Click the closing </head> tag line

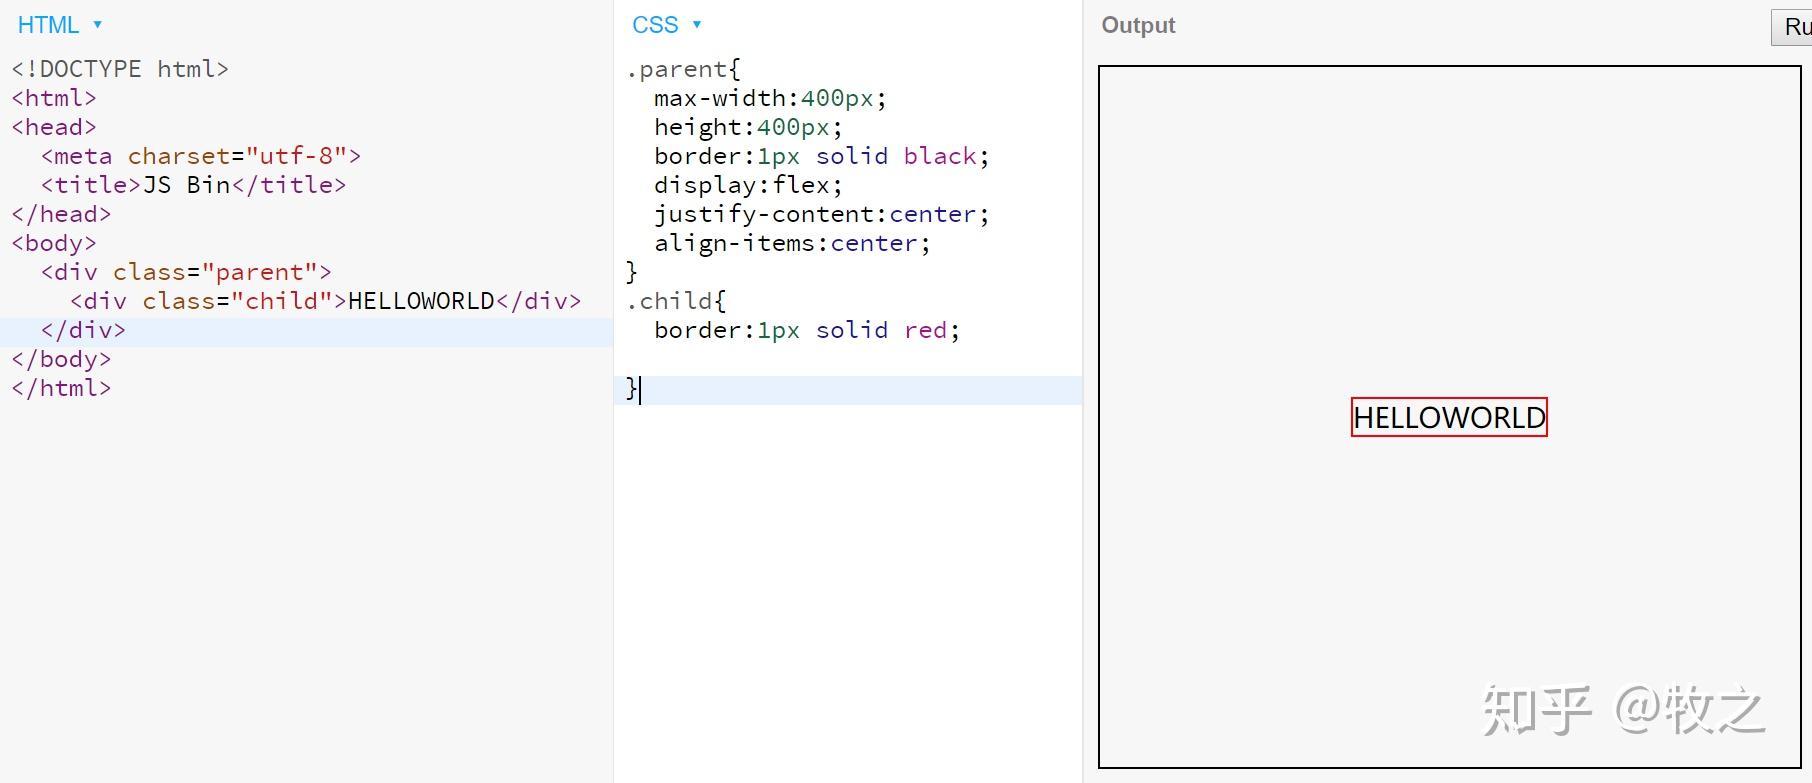61,214
